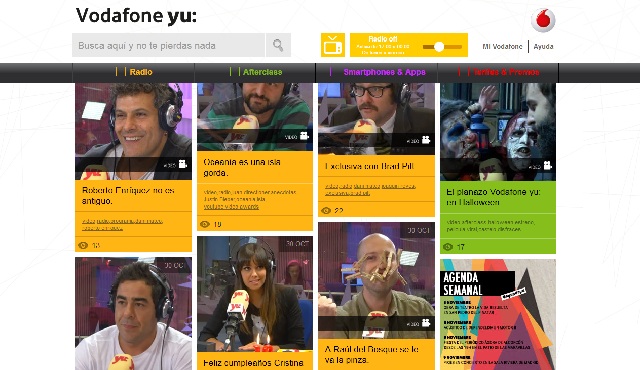Click the video camera icon on Oceanía card
640x370 pixels.
click(304, 136)
